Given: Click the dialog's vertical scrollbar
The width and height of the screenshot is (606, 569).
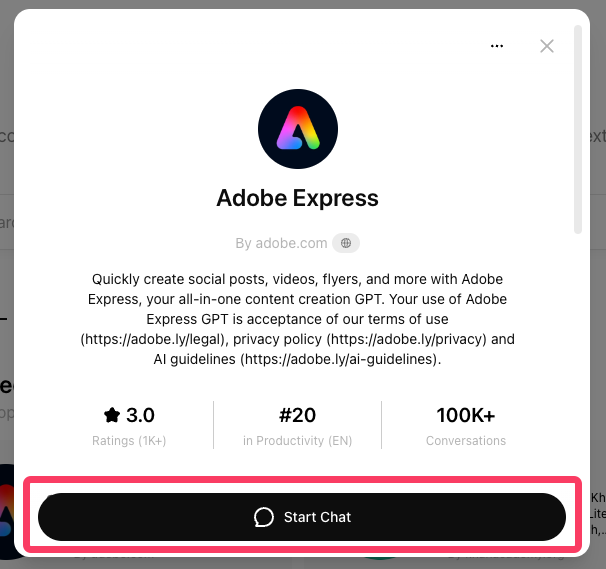Looking at the screenshot, I should [x=578, y=130].
